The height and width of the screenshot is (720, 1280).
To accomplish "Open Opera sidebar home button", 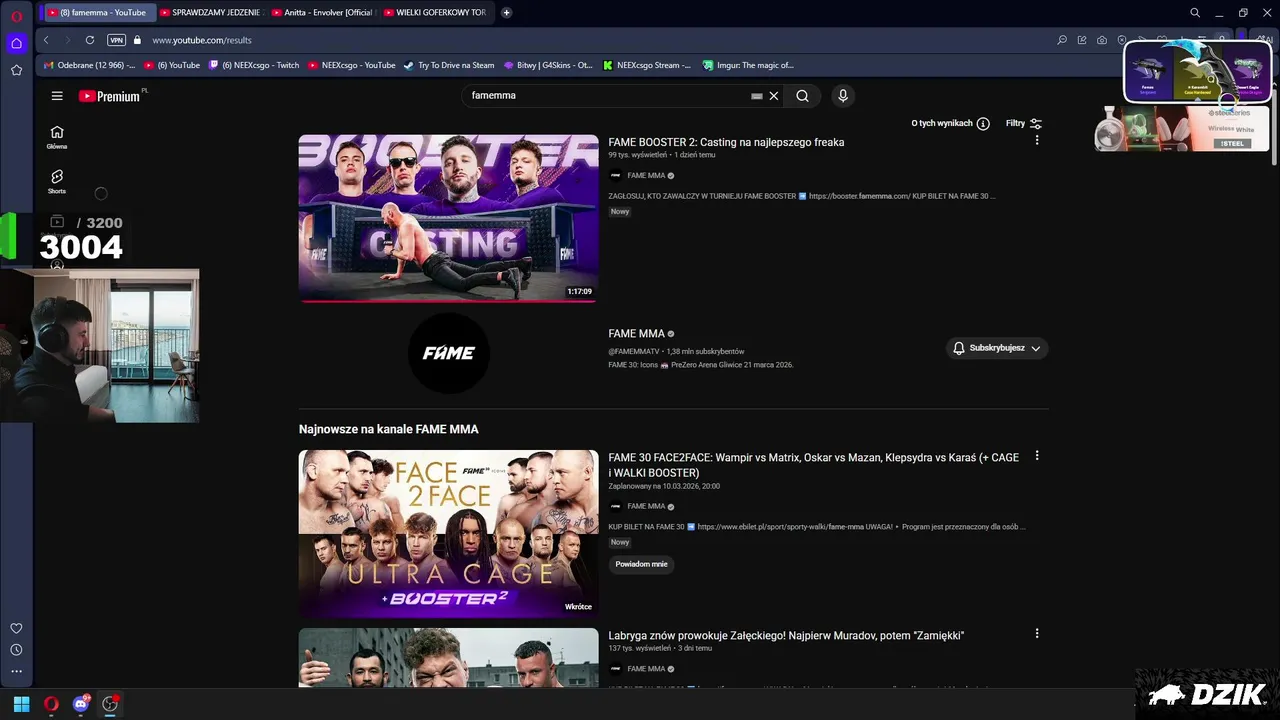I will [16, 43].
